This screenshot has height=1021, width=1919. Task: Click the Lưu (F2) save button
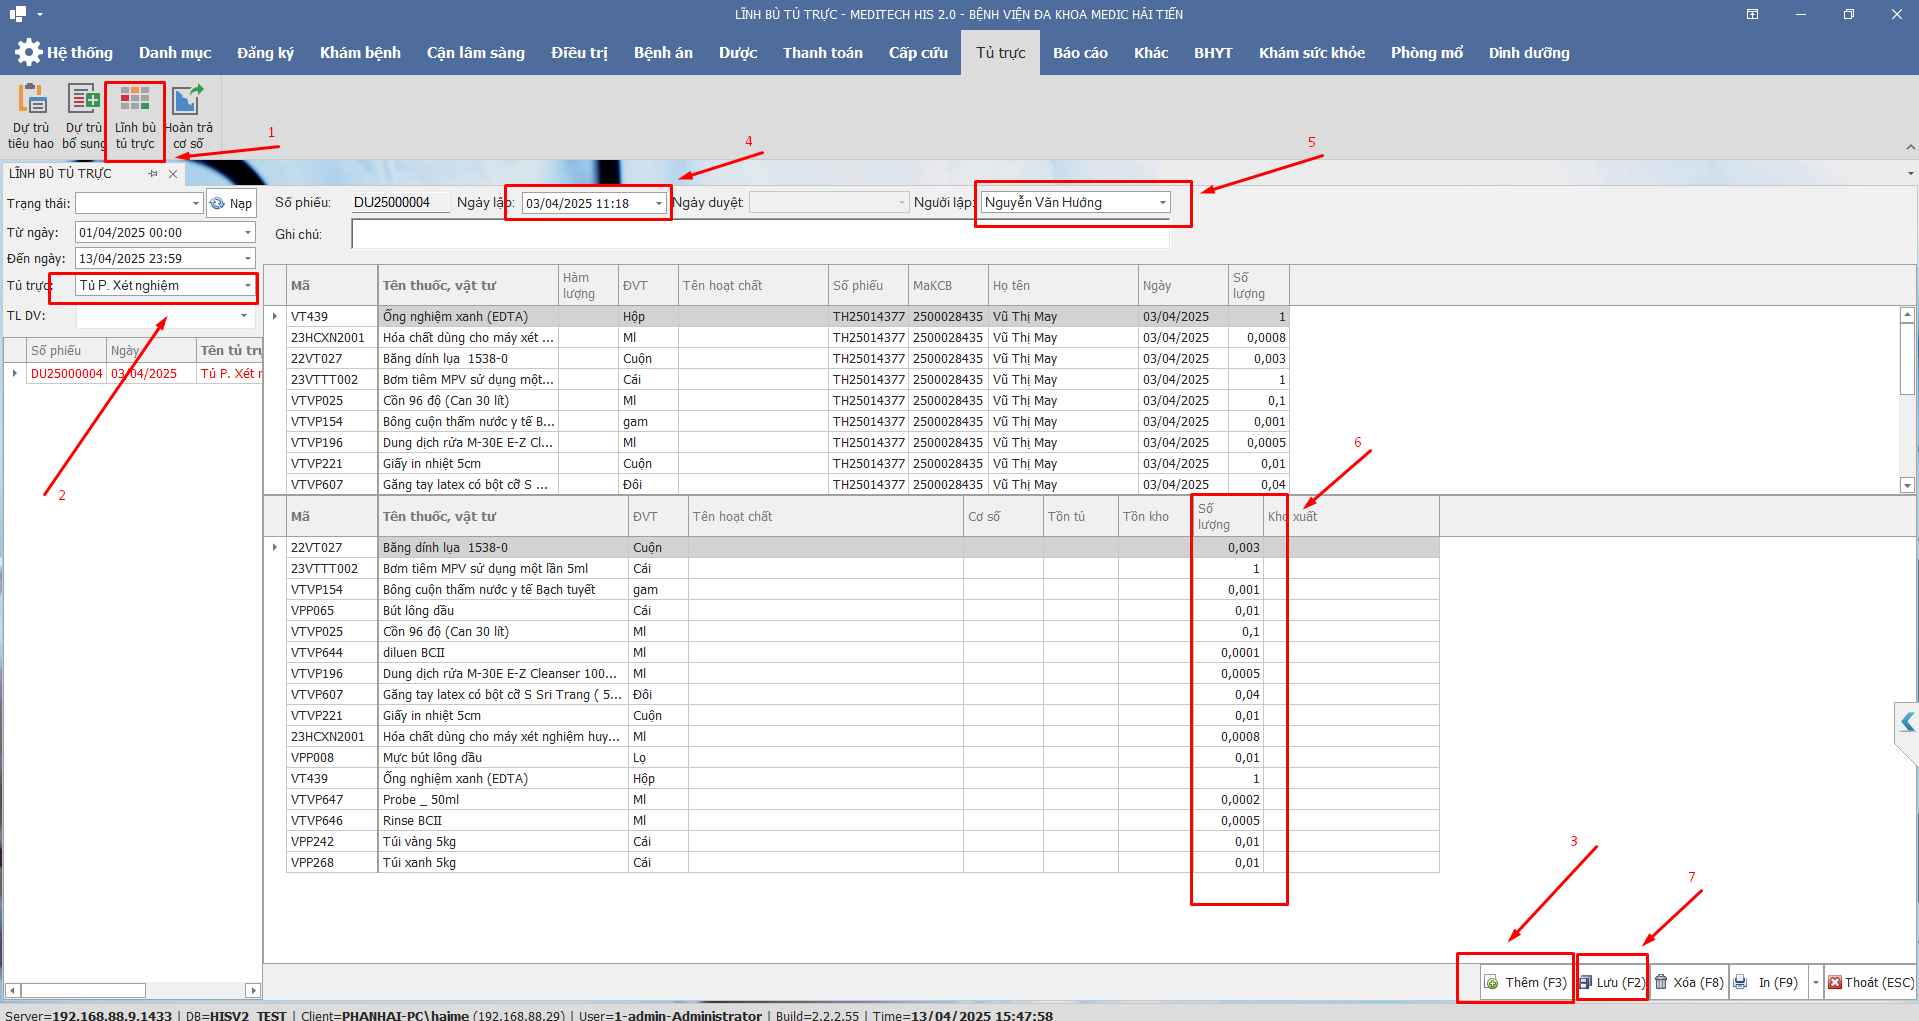(1612, 982)
